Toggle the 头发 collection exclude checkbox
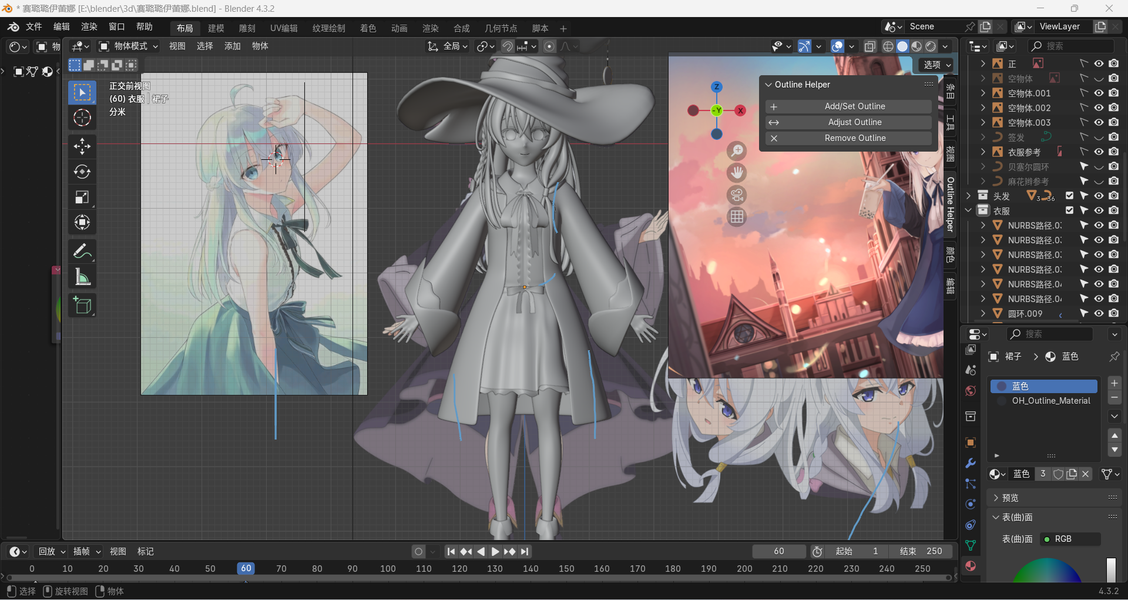 1070,196
